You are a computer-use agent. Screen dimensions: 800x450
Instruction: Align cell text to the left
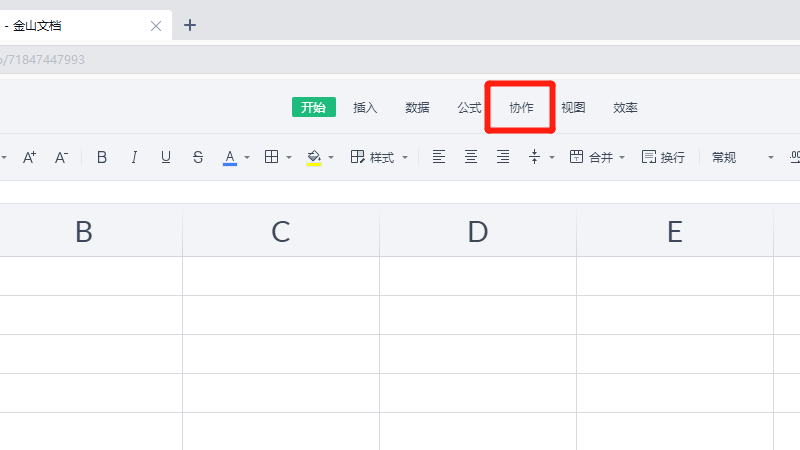[x=438, y=157]
